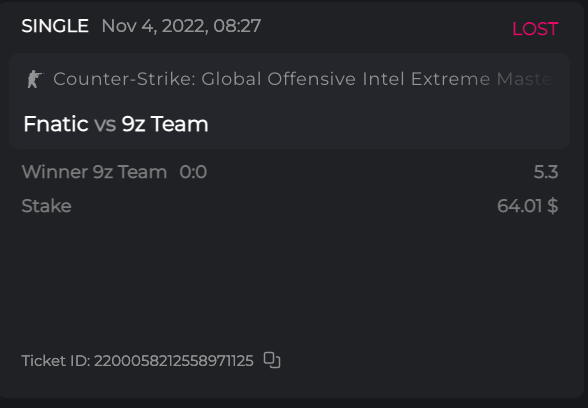588x408 pixels.
Task: Click the 5.3 odds value
Action: pos(546,172)
